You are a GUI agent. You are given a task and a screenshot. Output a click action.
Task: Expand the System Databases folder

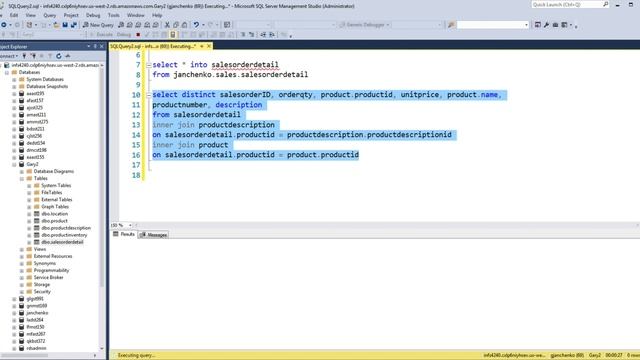tap(14, 79)
